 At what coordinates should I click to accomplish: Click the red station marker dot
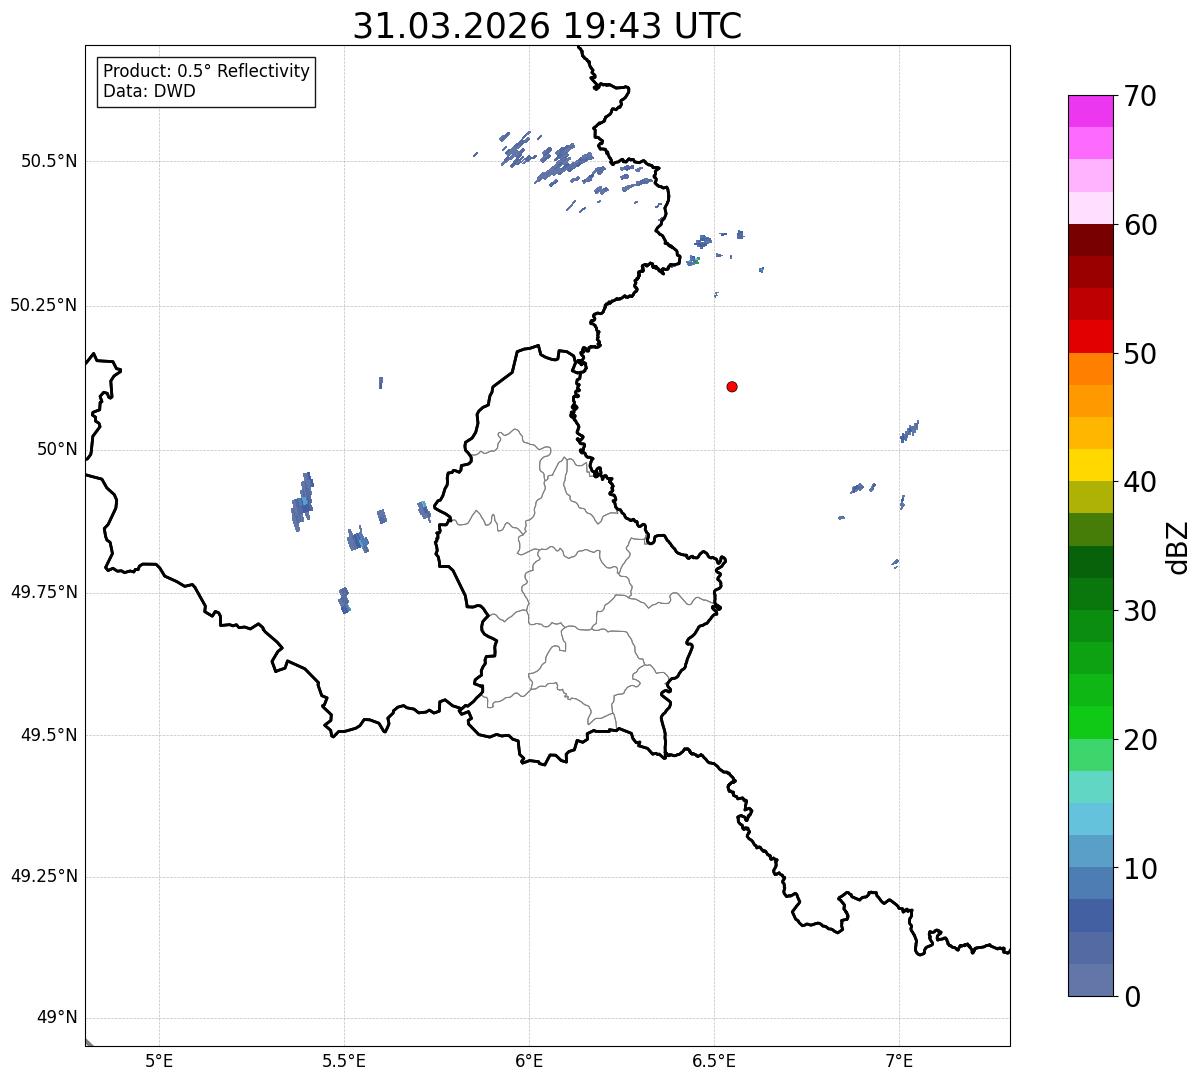[x=732, y=386]
